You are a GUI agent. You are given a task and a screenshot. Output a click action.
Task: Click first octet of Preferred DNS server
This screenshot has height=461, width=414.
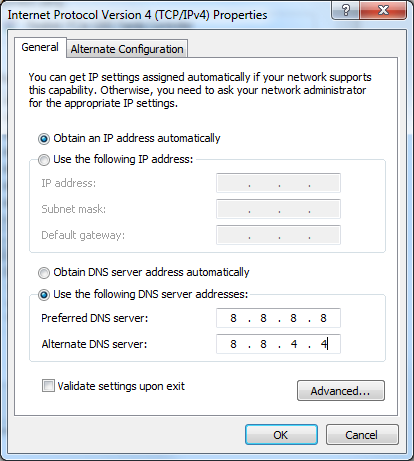pos(233,318)
